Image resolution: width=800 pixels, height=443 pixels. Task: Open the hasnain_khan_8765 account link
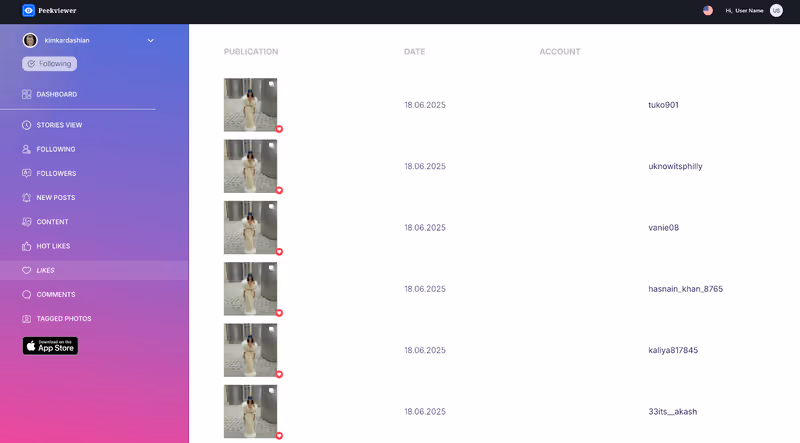point(685,289)
